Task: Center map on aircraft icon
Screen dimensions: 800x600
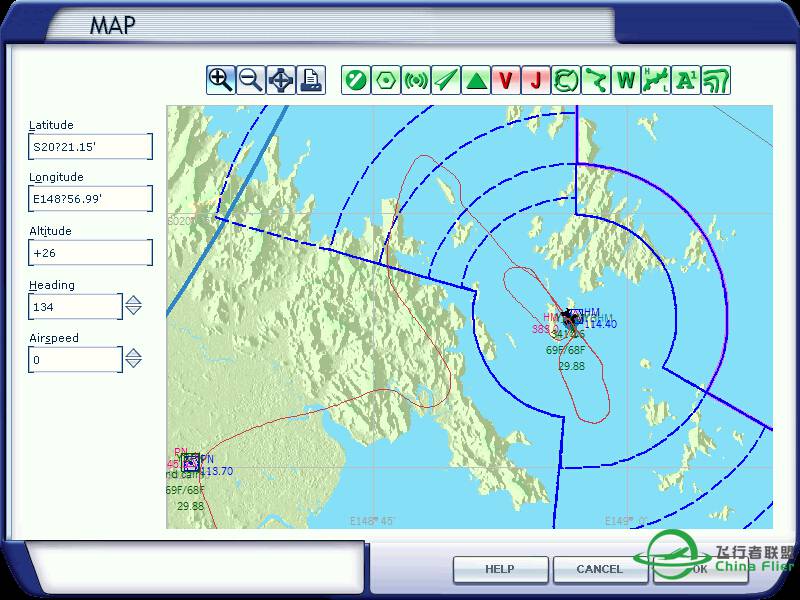Action: coord(281,80)
